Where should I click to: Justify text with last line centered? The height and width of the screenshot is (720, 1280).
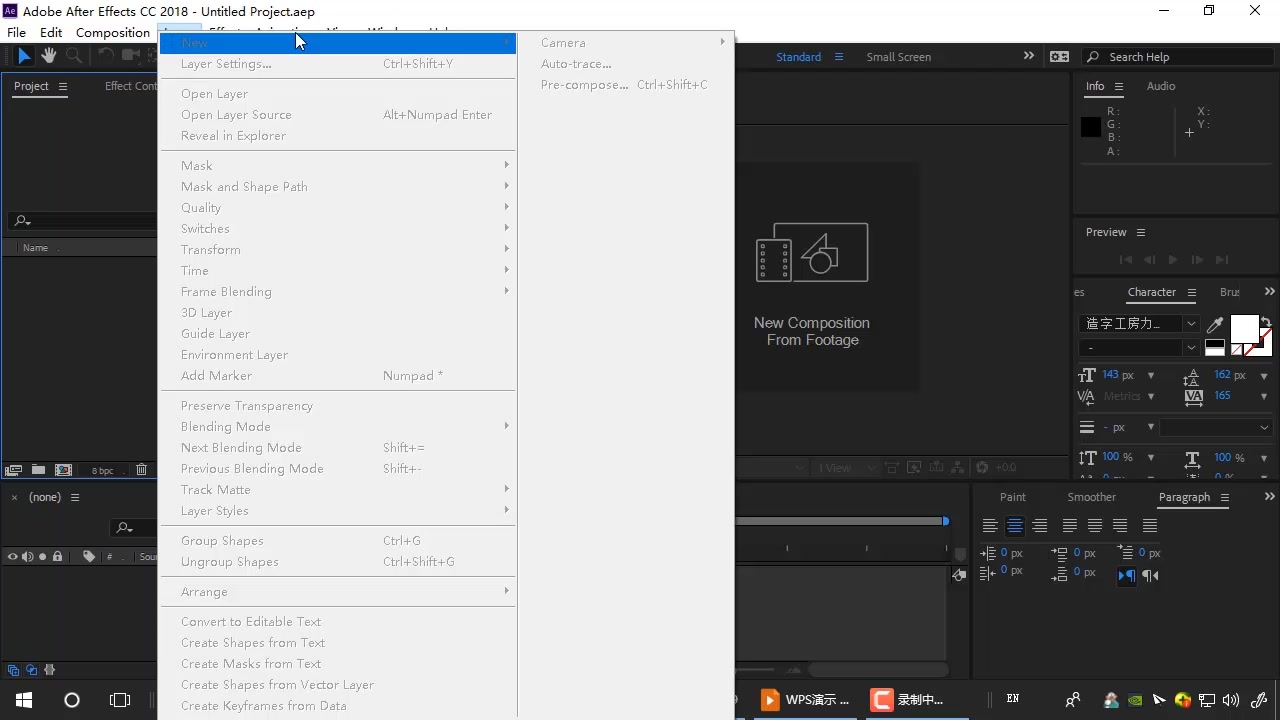[x=1095, y=526]
